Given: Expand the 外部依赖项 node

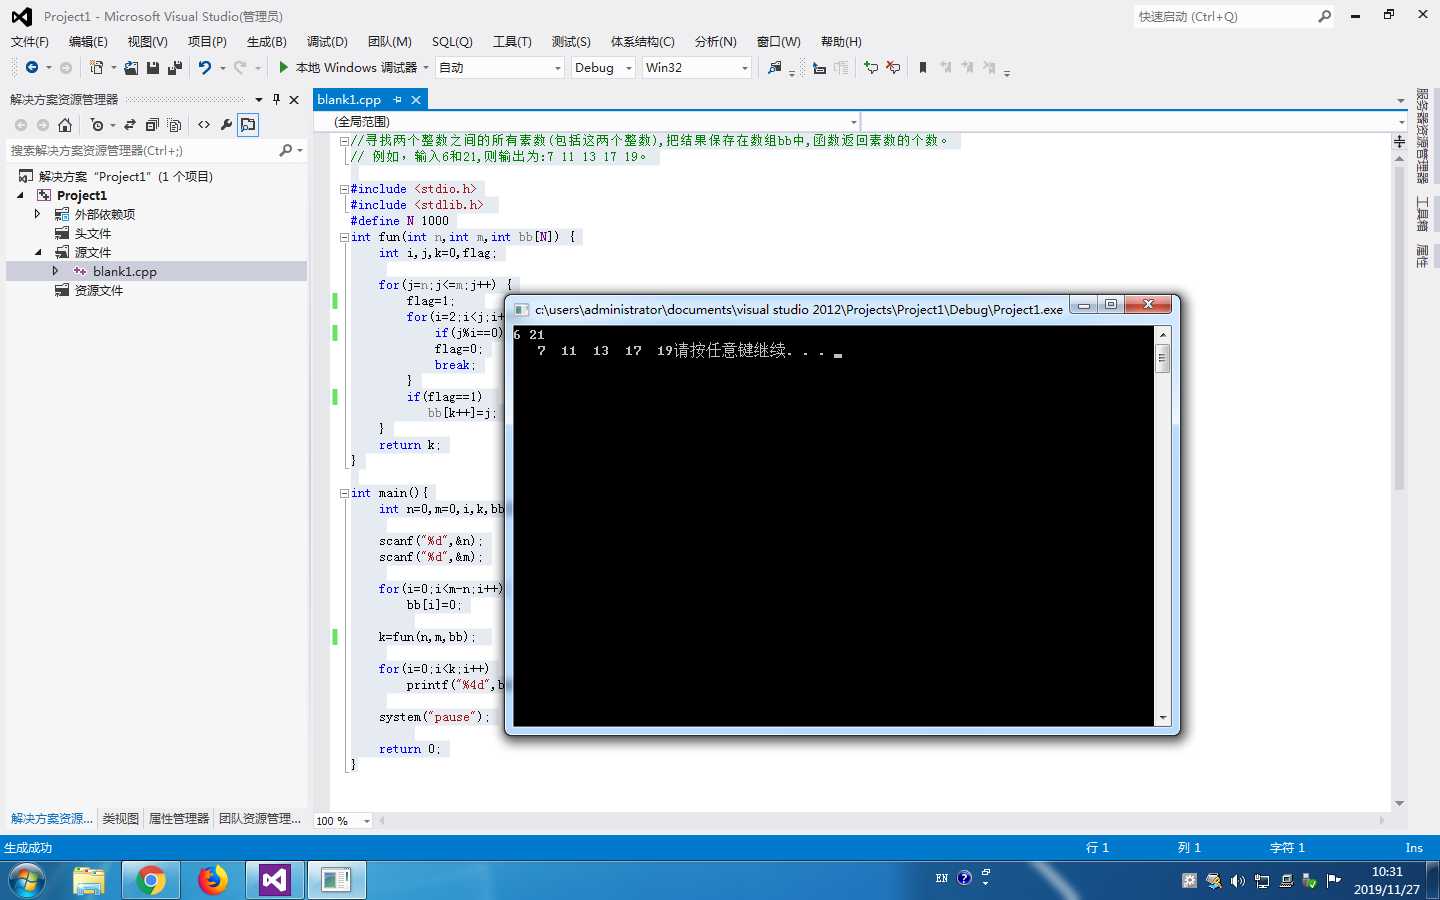Looking at the screenshot, I should pyautogui.click(x=38, y=214).
